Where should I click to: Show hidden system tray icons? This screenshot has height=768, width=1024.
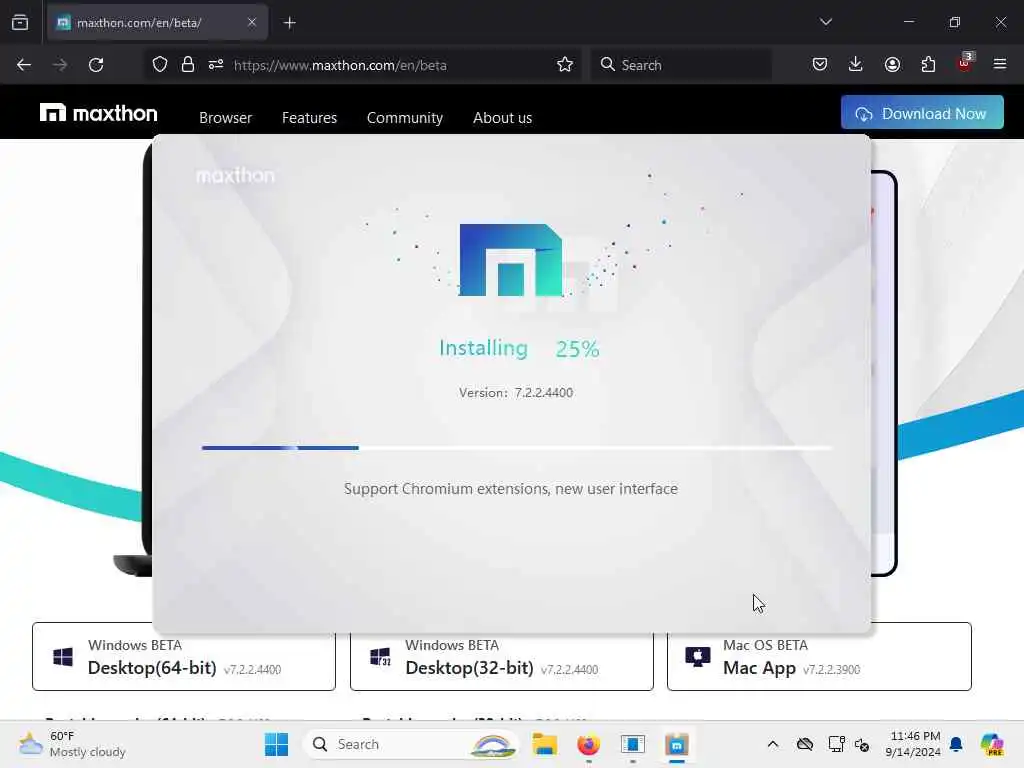(x=773, y=744)
